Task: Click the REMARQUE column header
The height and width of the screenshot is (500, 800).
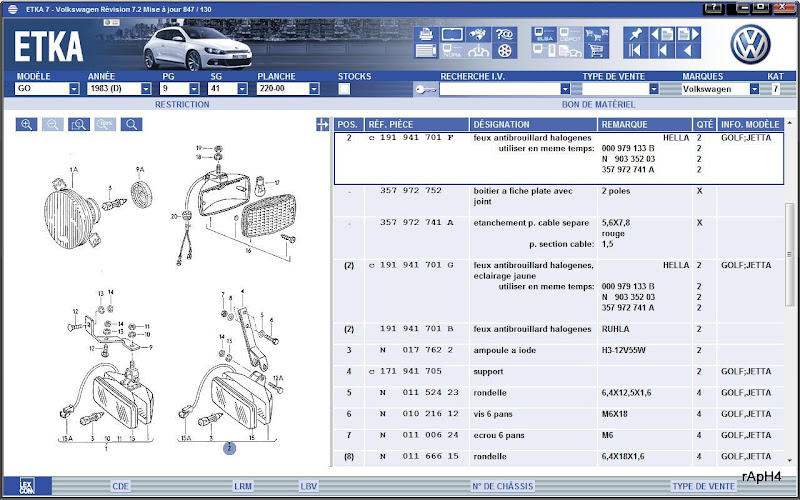Action: point(645,124)
